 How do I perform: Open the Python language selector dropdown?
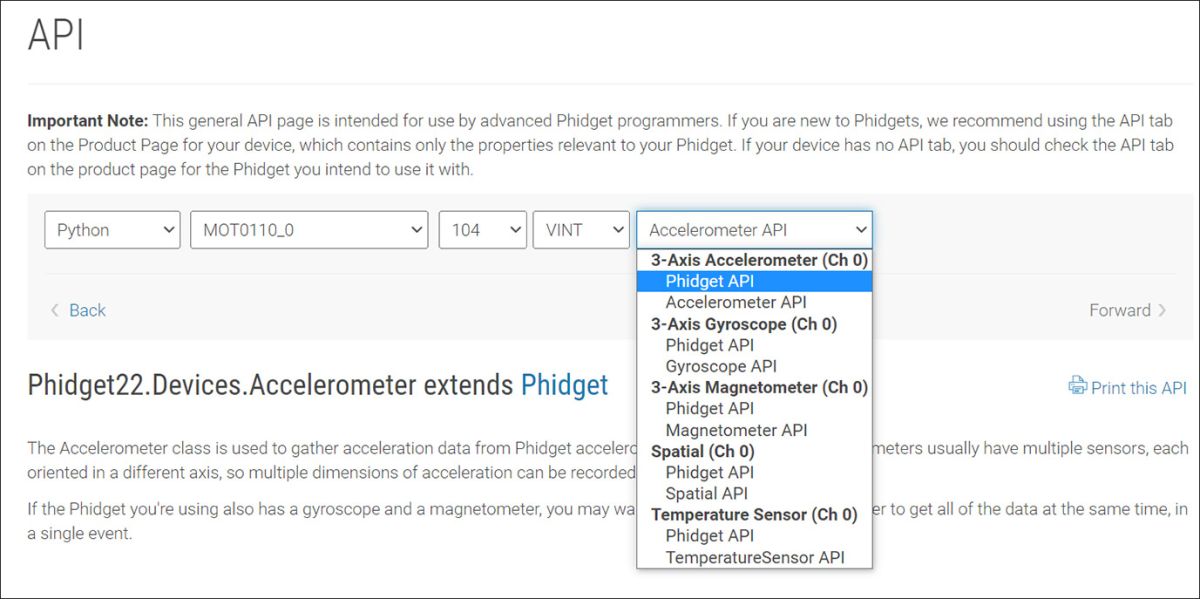[111, 229]
